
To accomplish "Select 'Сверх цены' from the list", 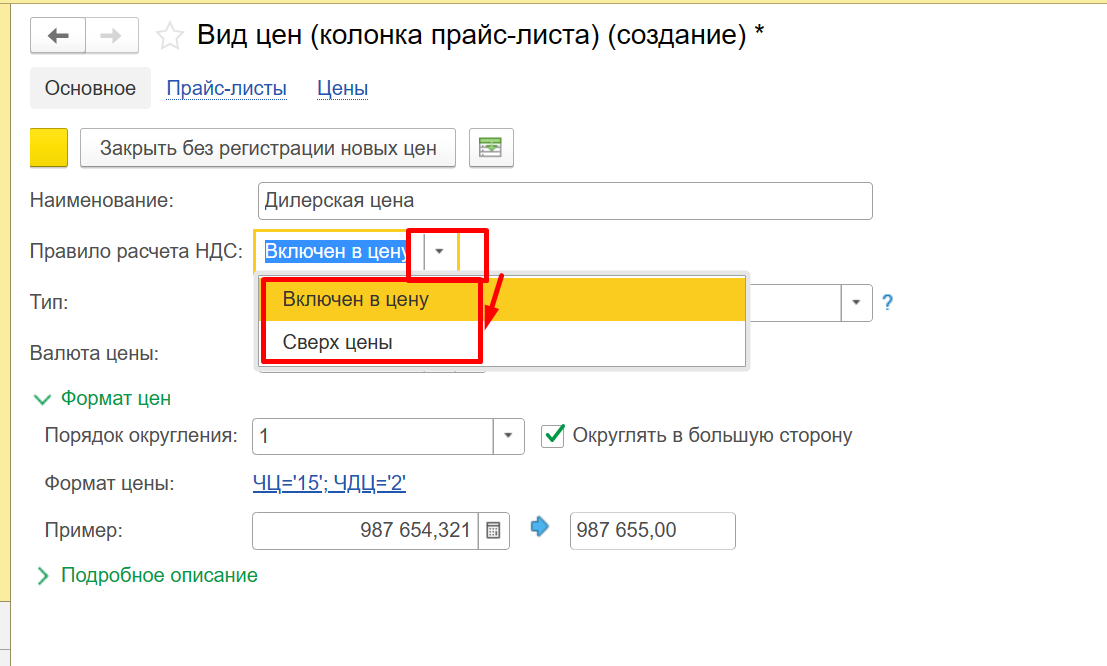I will (337, 343).
